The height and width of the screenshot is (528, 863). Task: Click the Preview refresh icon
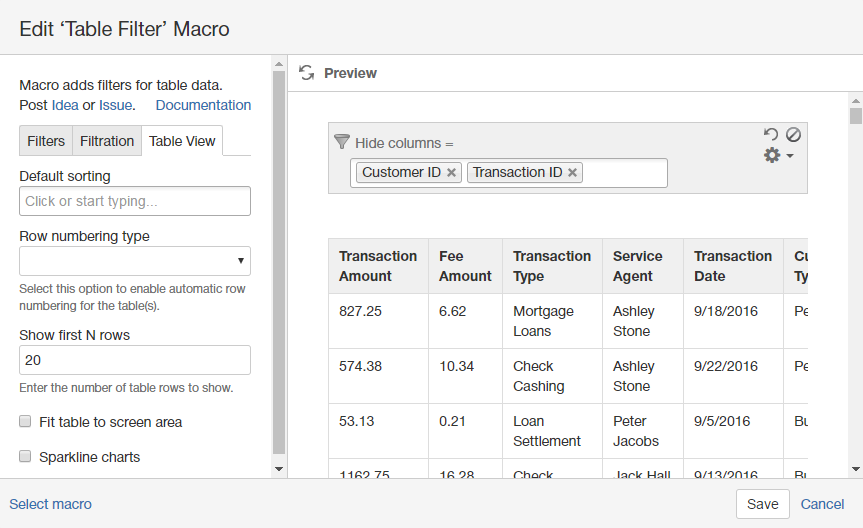coord(307,73)
